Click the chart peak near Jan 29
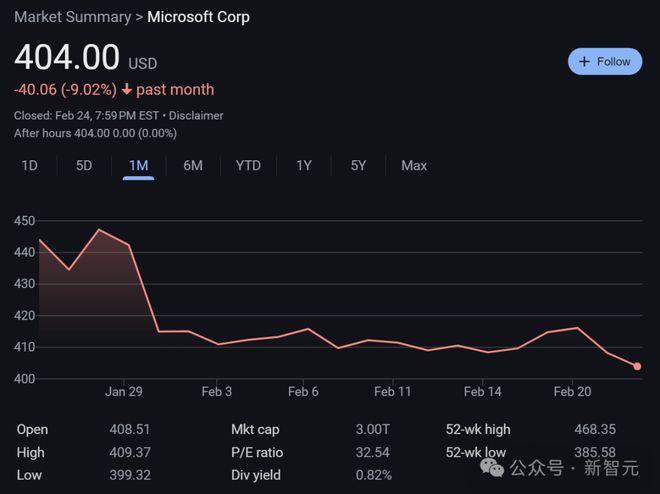660x494 pixels. click(x=98, y=230)
